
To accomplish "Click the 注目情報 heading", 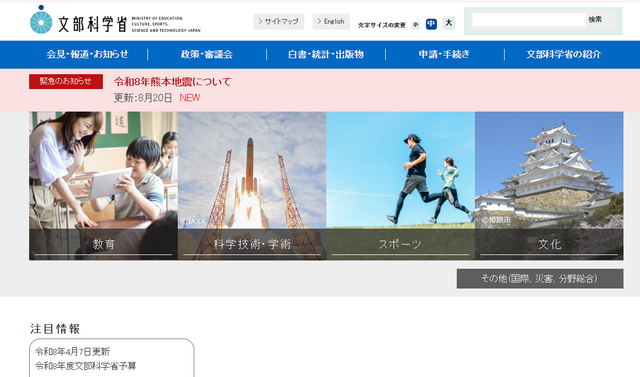I will [x=55, y=329].
